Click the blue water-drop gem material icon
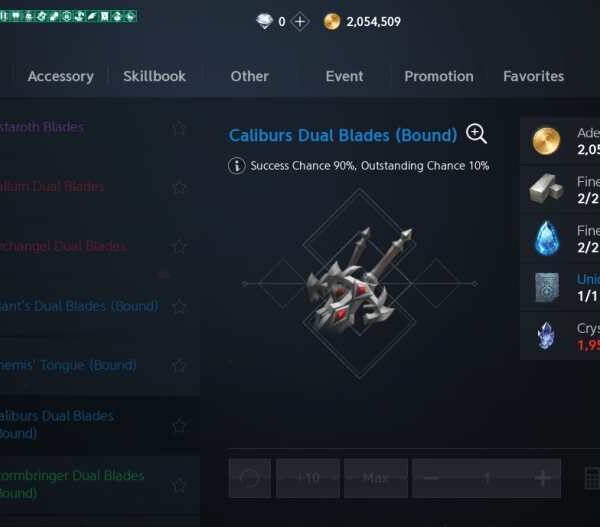 click(x=546, y=238)
